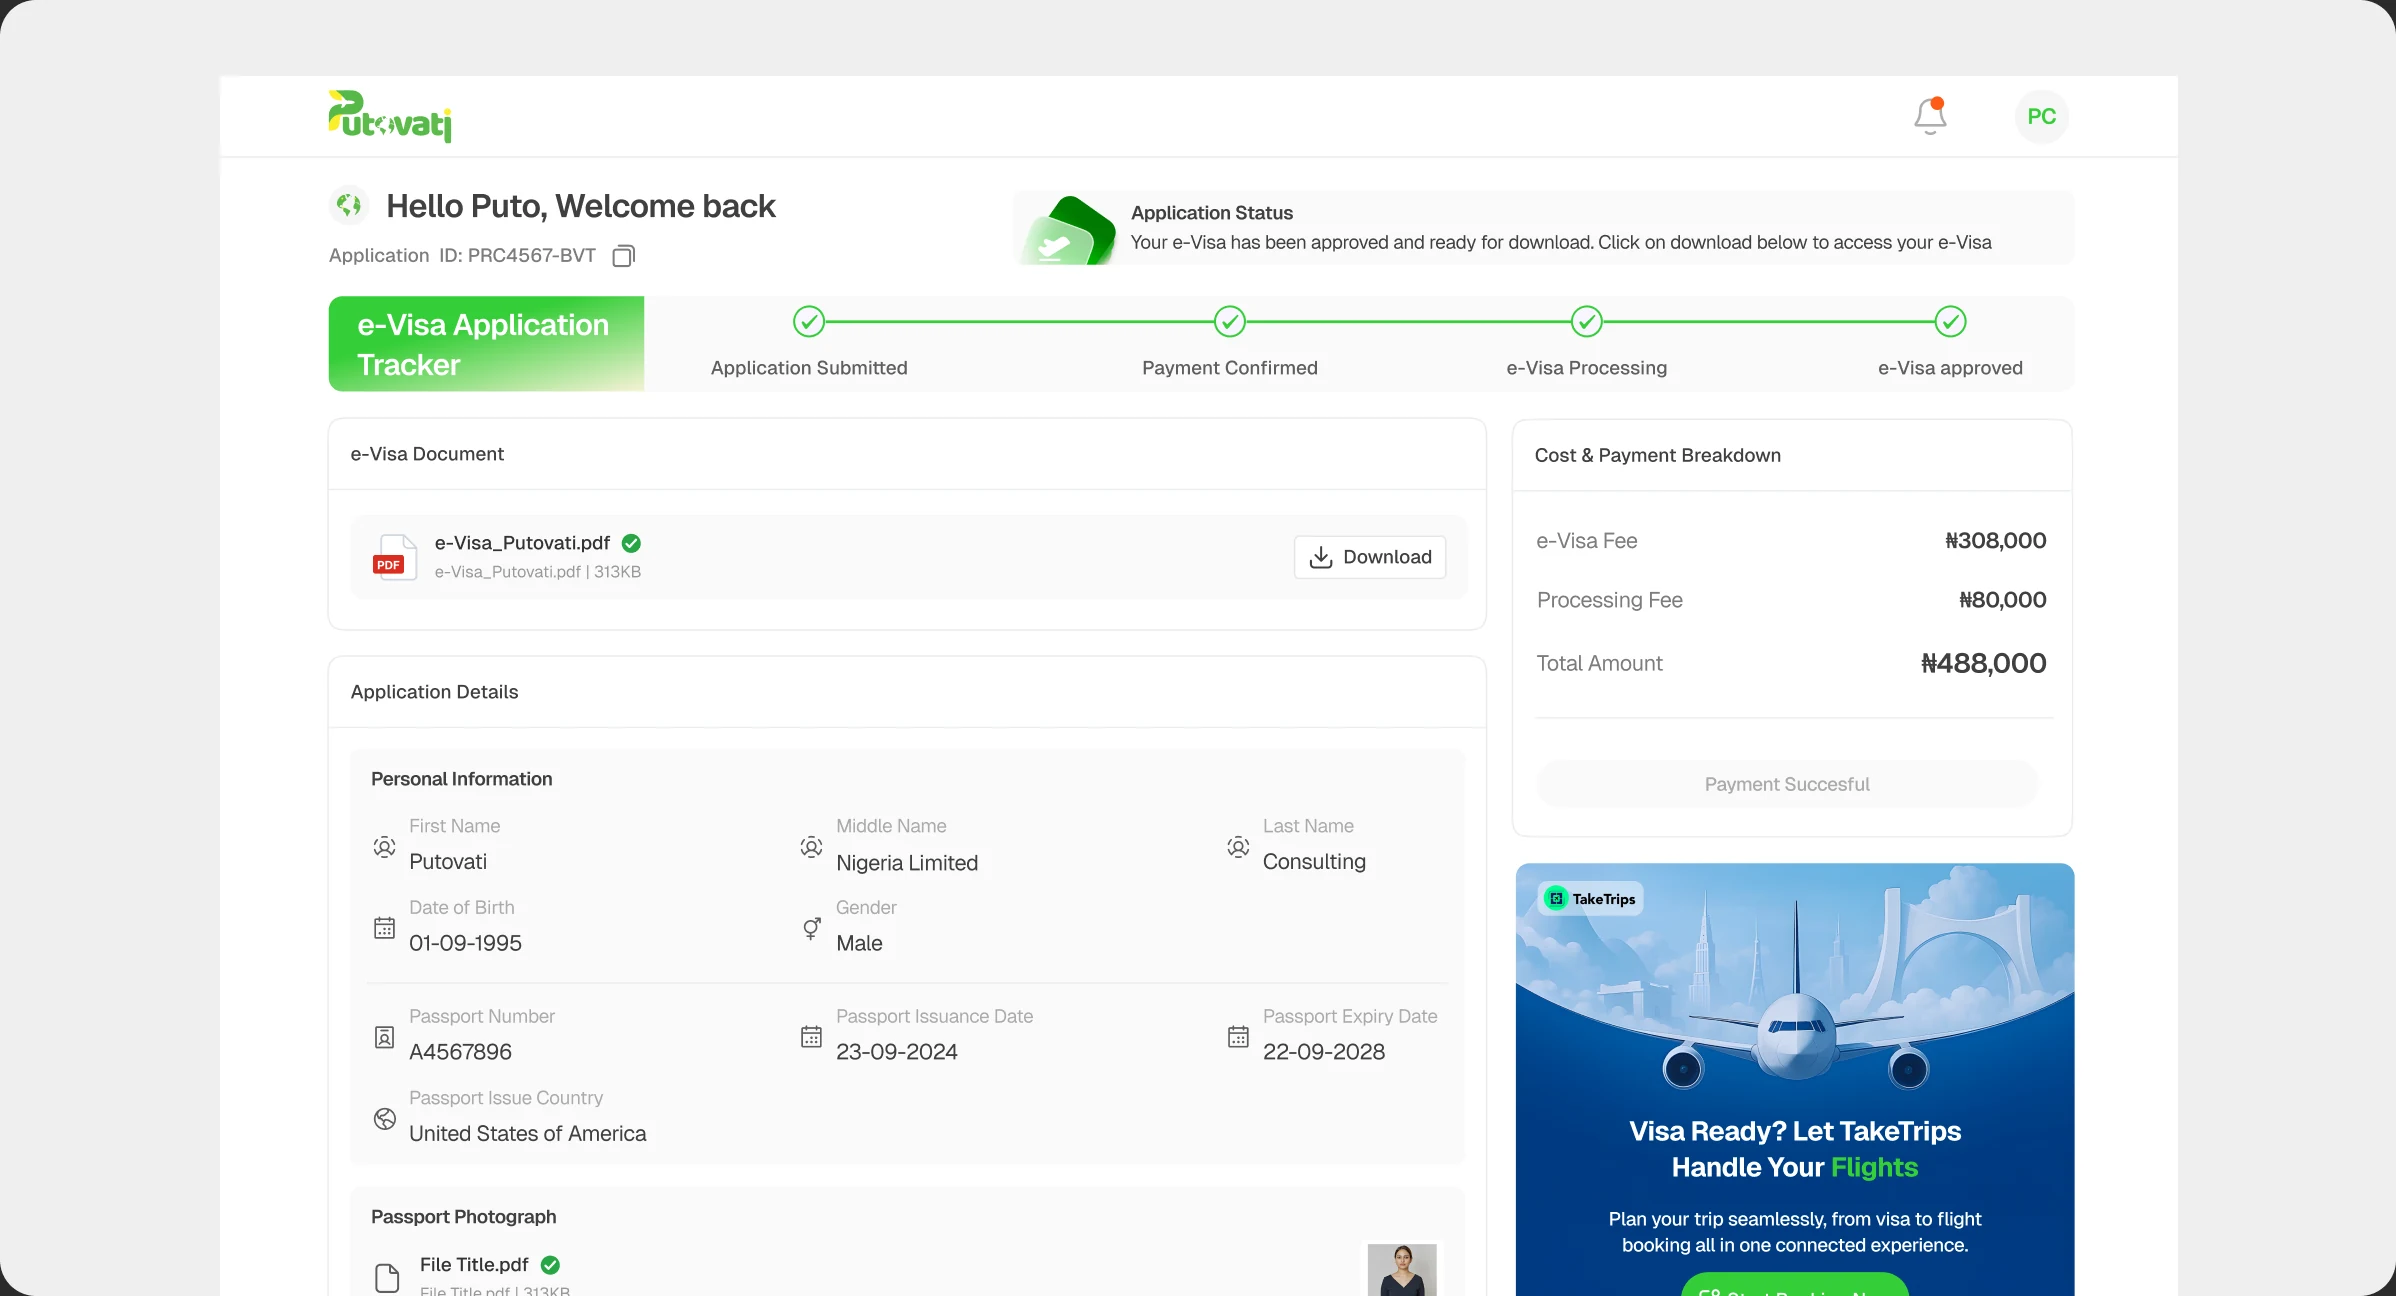Viewport: 2396px width, 1296px height.
Task: Open the PC profile avatar
Action: (2041, 117)
